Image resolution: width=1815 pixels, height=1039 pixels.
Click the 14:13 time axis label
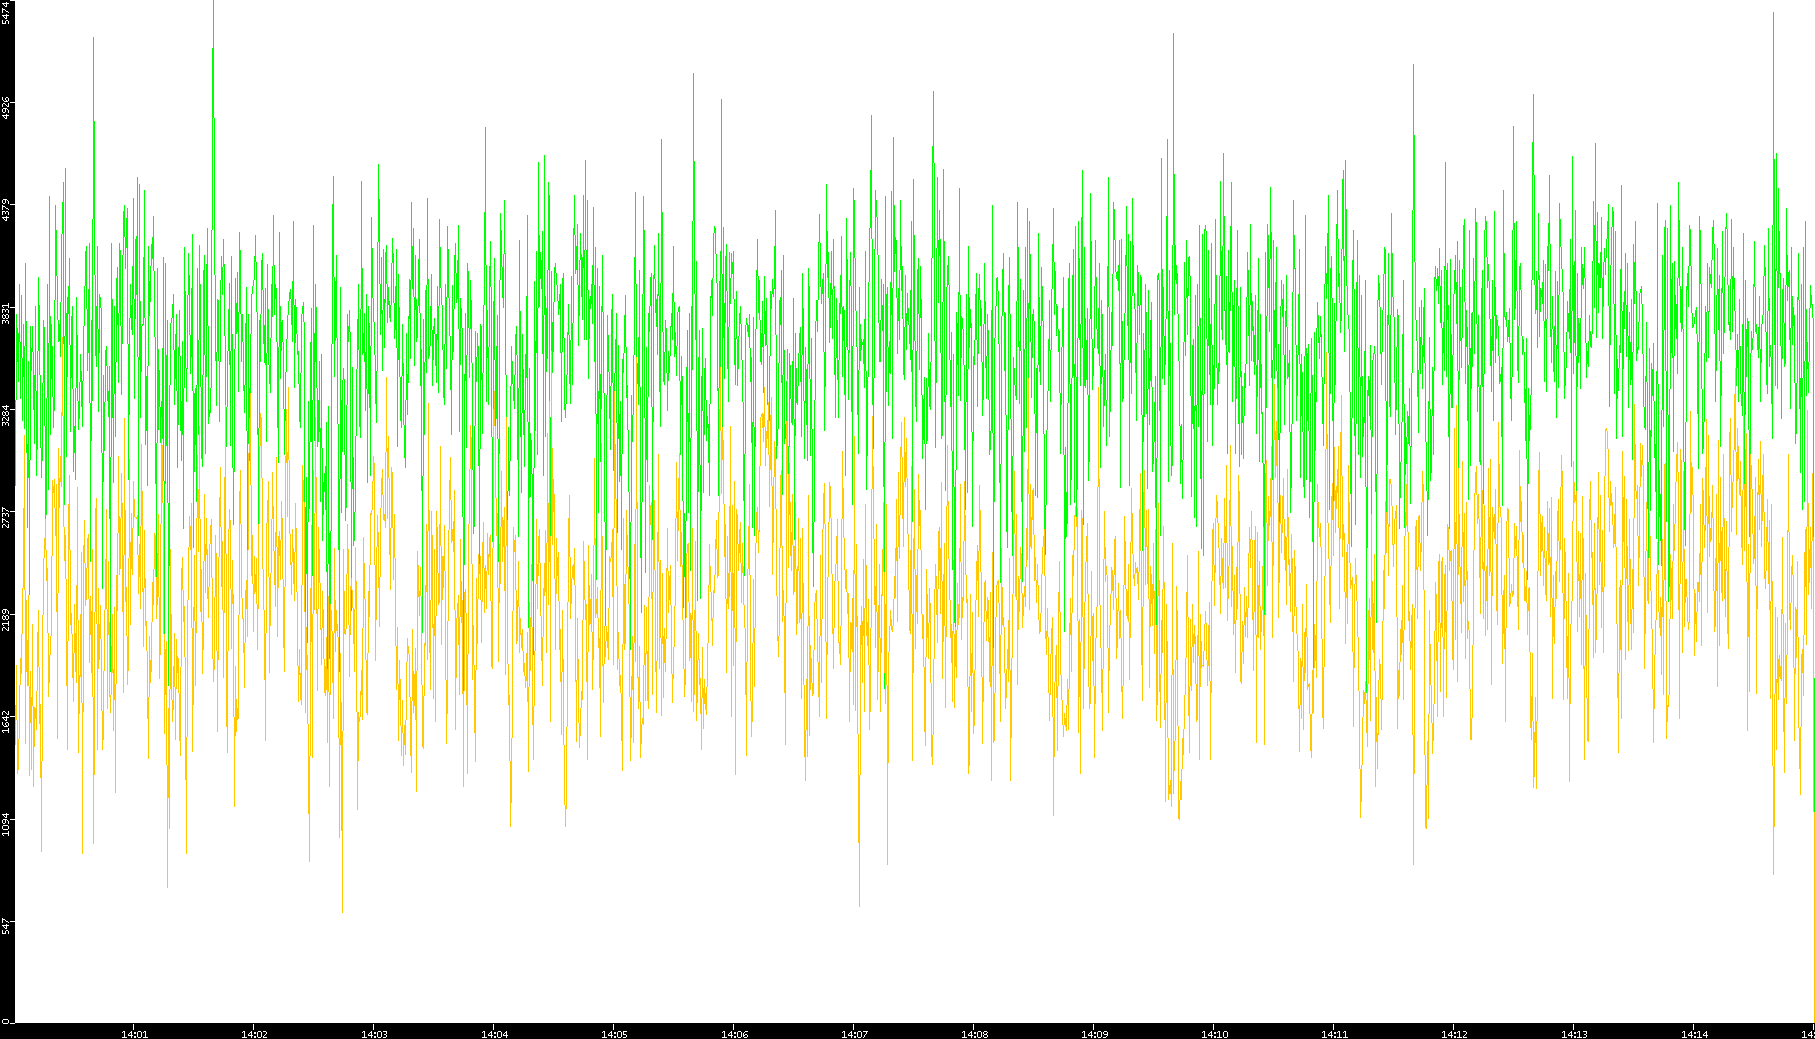click(1574, 1034)
